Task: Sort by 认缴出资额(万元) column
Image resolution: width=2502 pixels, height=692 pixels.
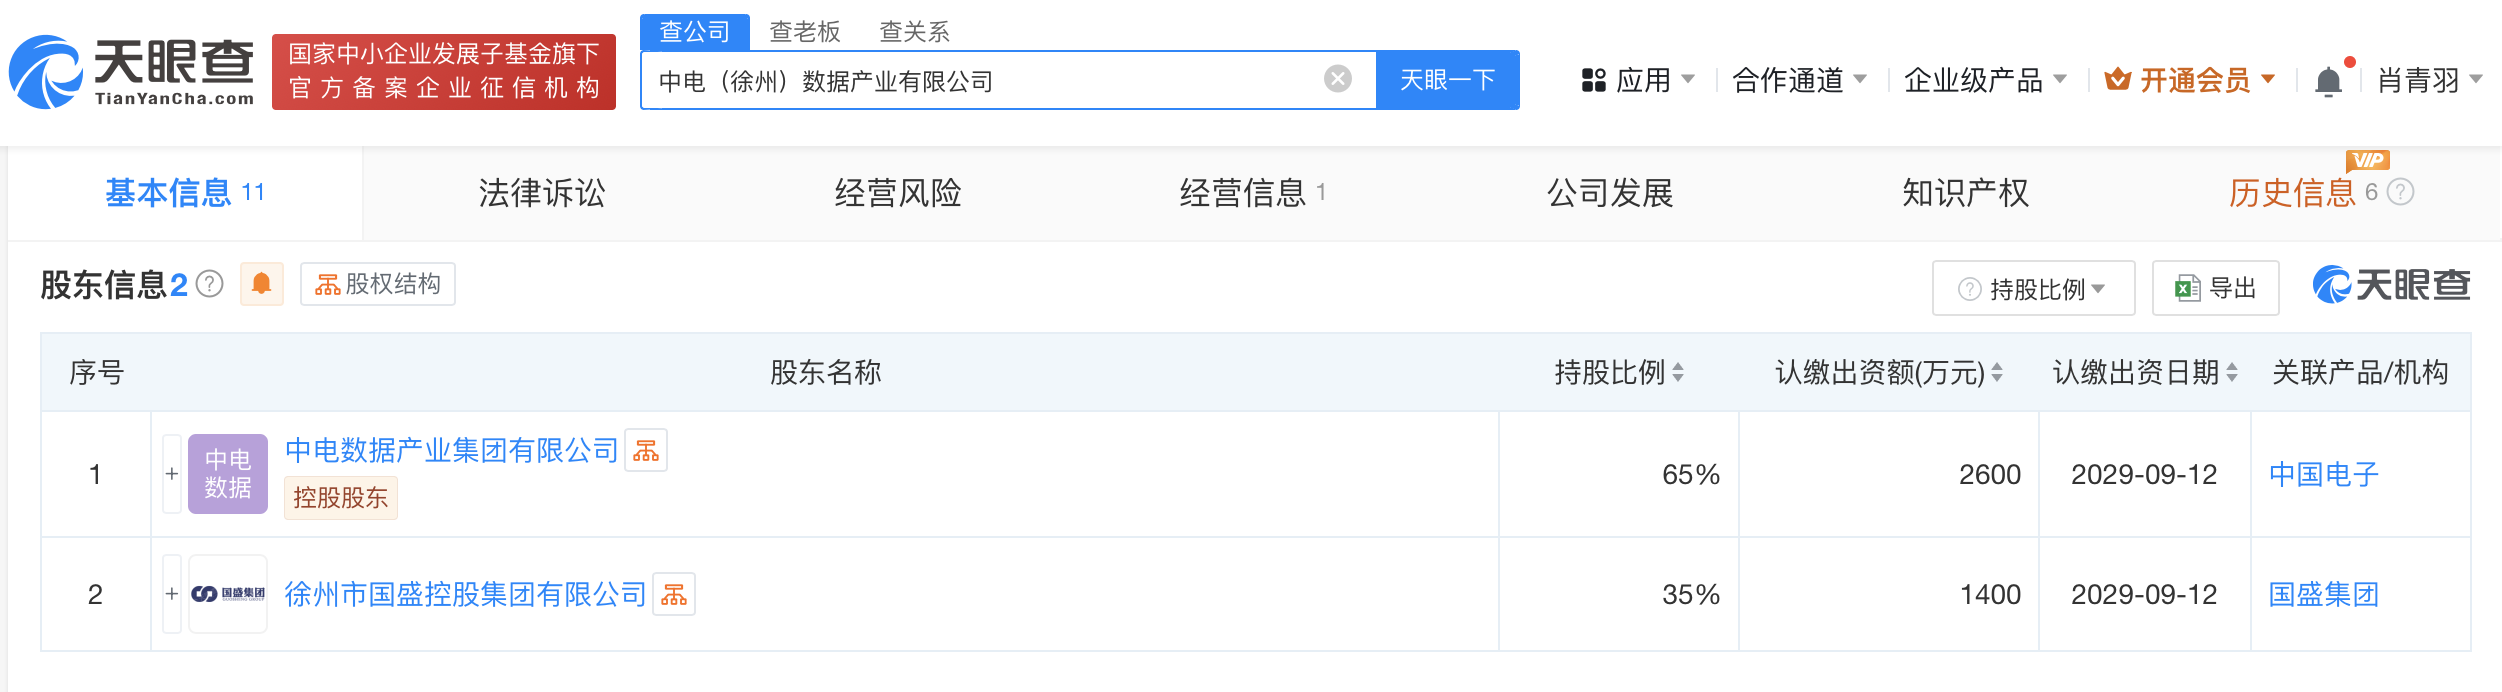Action: (x=1889, y=373)
